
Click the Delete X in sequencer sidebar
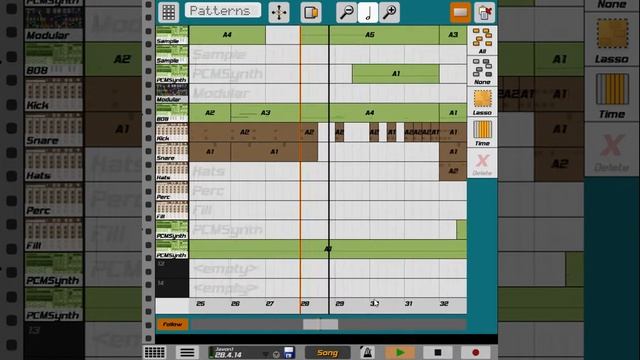[482, 163]
